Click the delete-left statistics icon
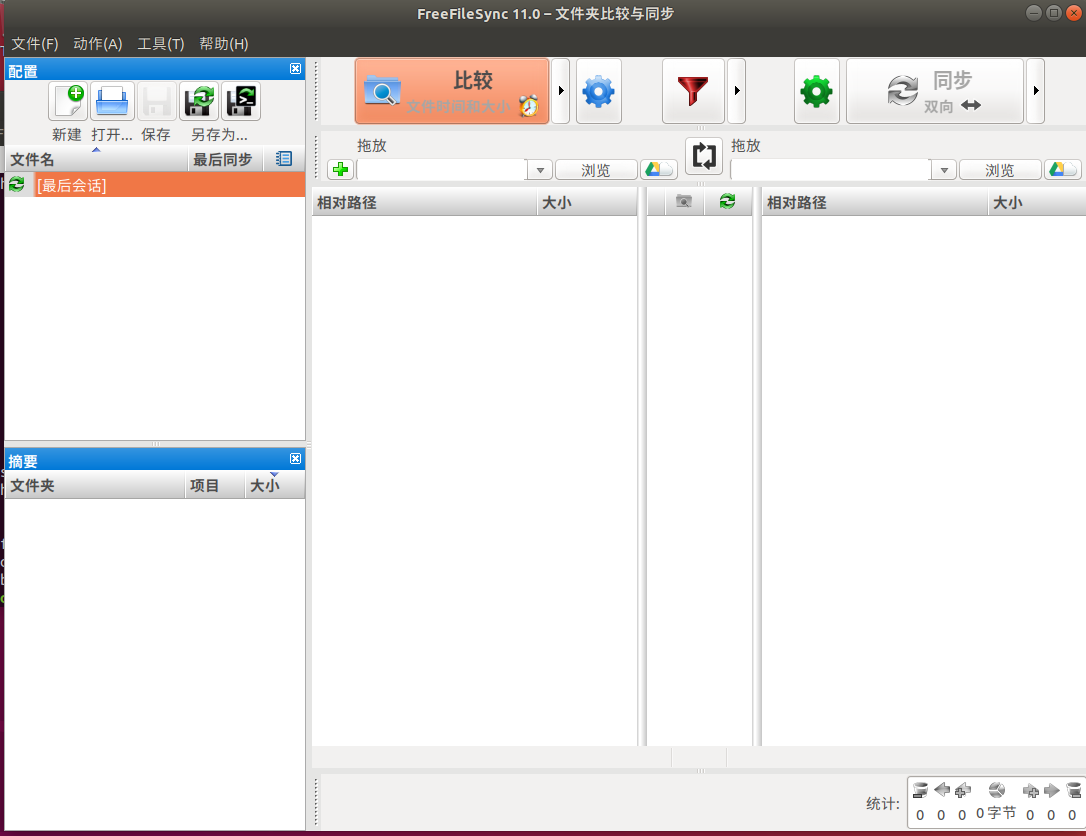Image resolution: width=1086 pixels, height=836 pixels. [x=920, y=790]
